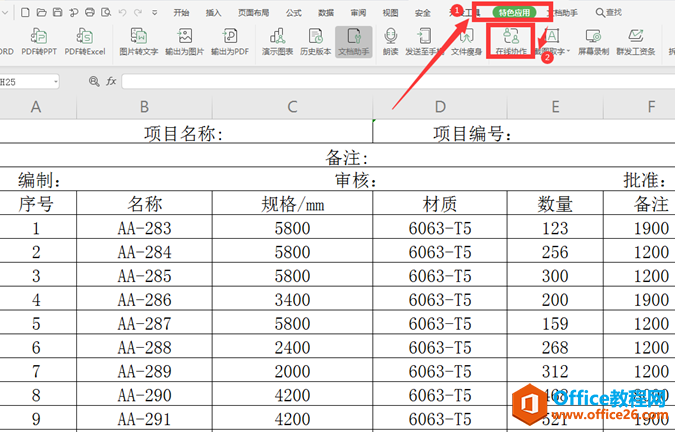This screenshot has height=432, width=675.
Task: Select cell containing AA-286
Action: point(145,299)
